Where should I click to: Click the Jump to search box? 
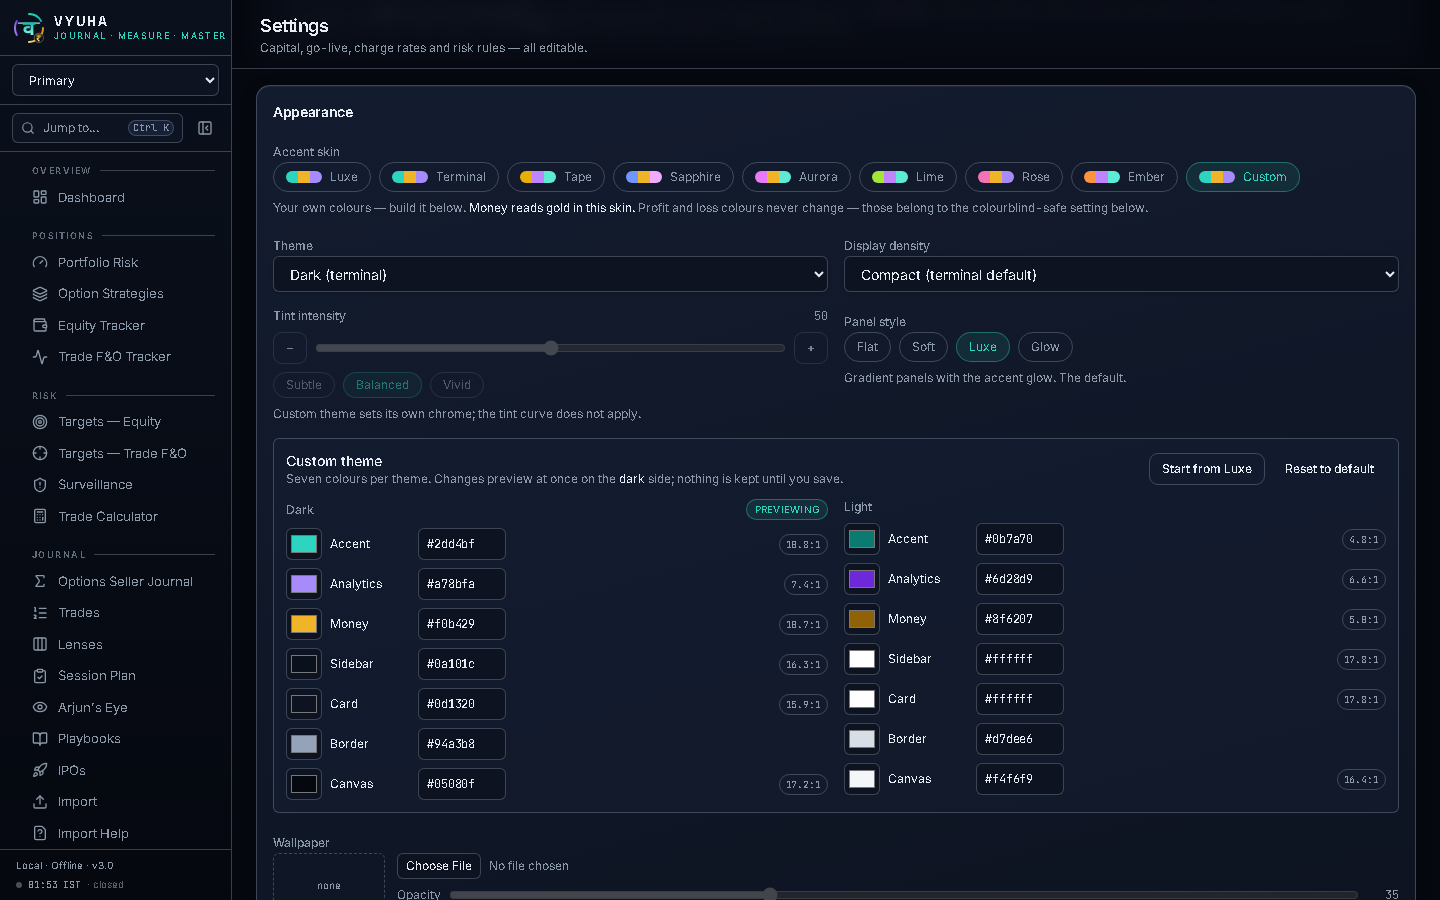tap(97, 128)
